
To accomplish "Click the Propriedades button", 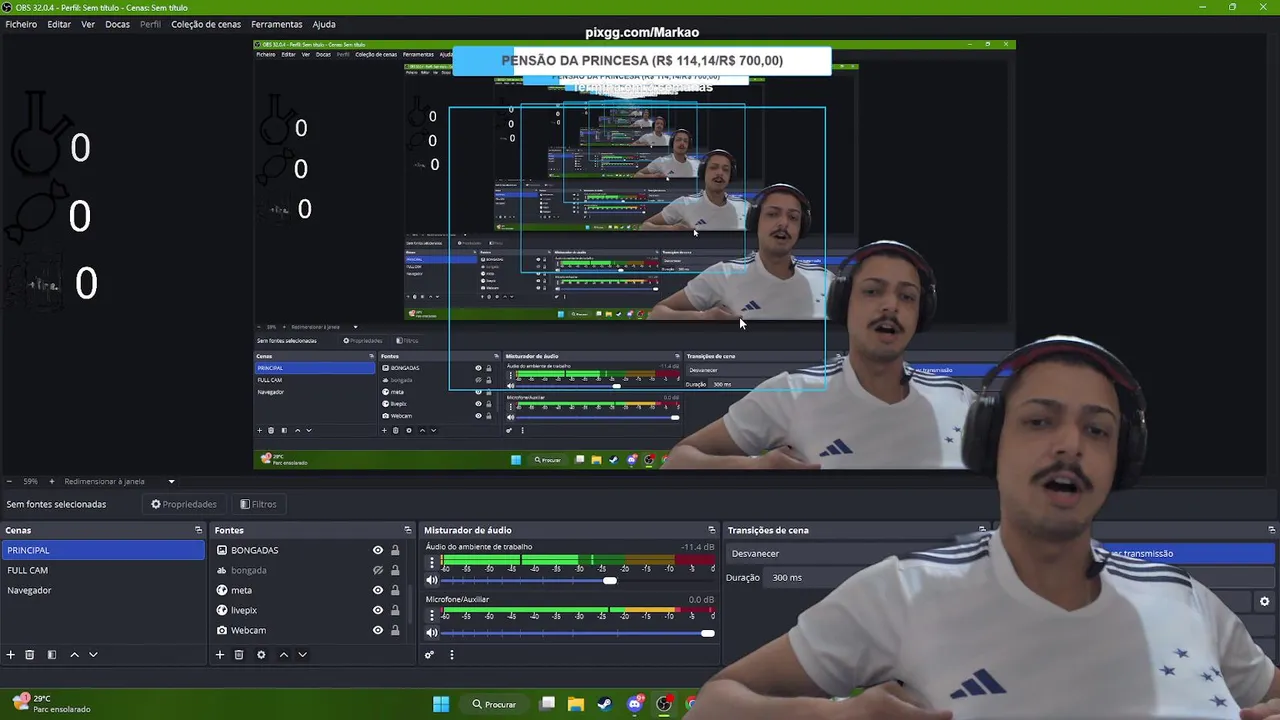I will tap(184, 504).
